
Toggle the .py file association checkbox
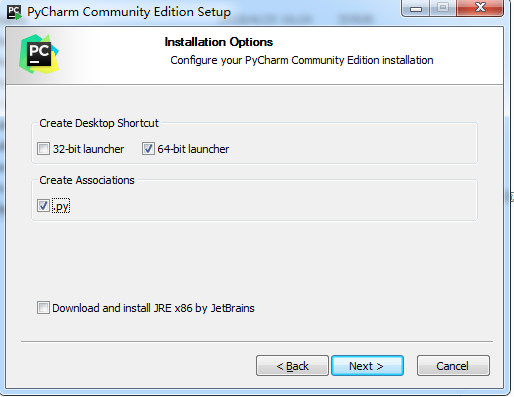43,206
